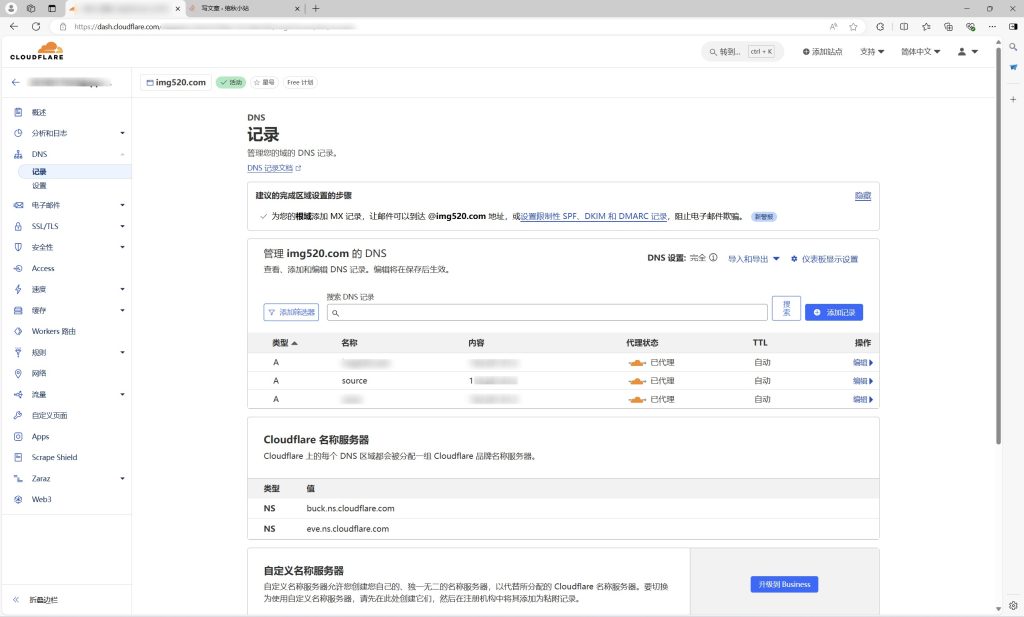Click the 缓存 storage icon
Image resolution: width=1024 pixels, height=617 pixels.
point(18,310)
